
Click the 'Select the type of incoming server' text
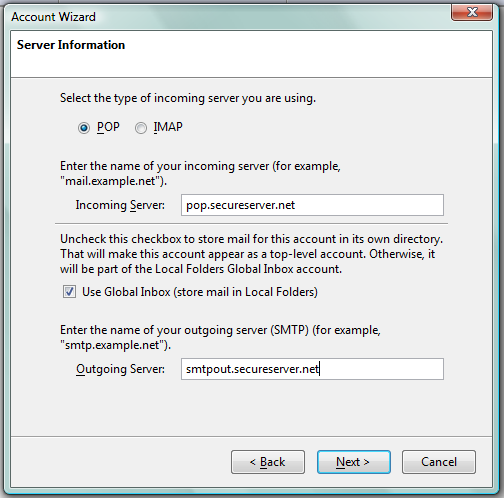point(188,98)
